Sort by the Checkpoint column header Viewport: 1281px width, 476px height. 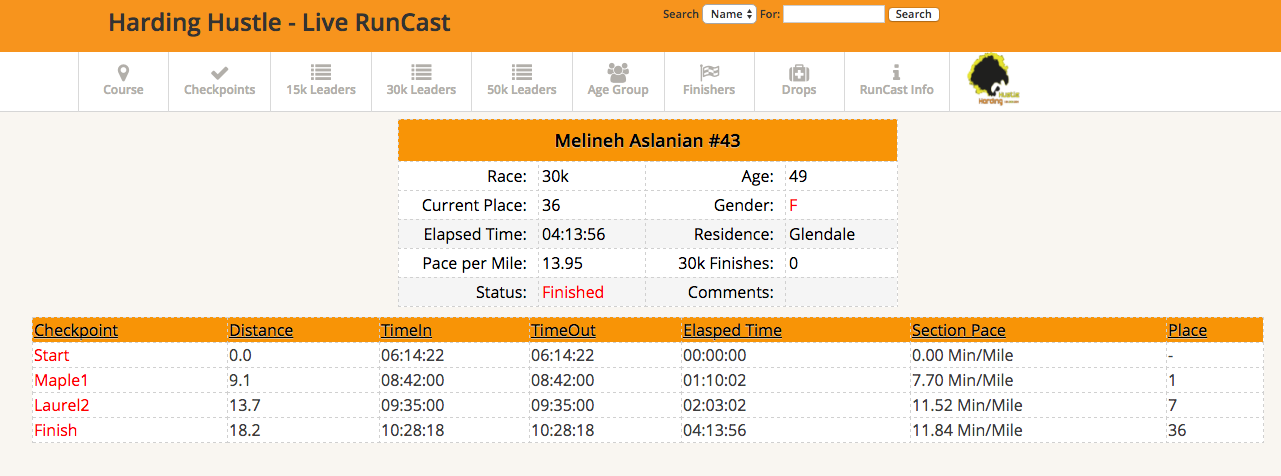point(76,330)
